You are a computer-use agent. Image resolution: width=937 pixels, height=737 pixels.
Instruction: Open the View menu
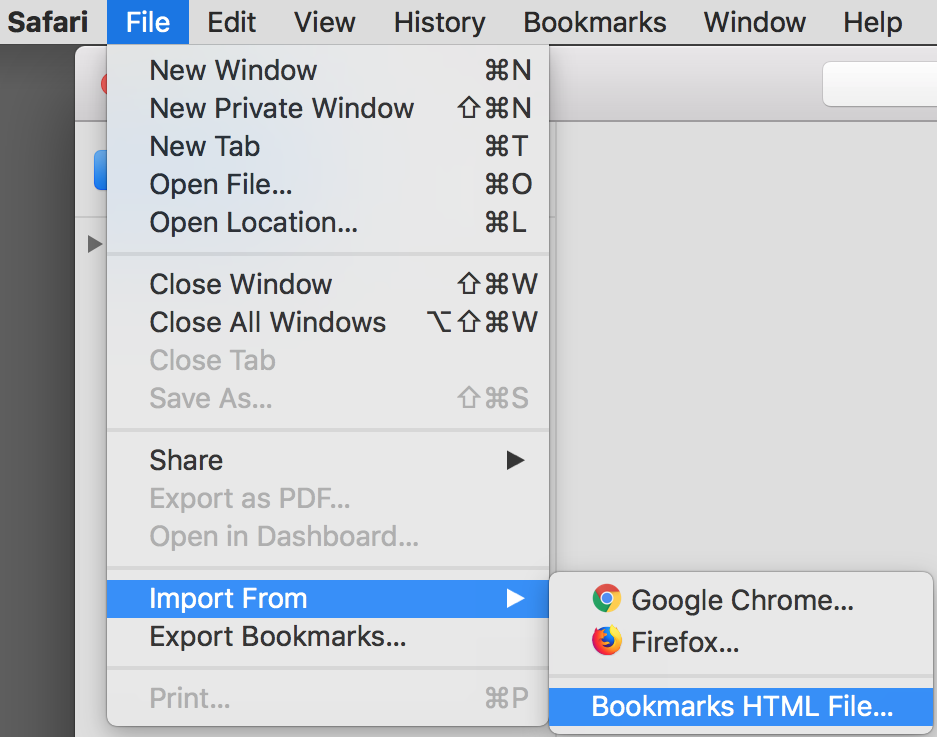(x=325, y=22)
